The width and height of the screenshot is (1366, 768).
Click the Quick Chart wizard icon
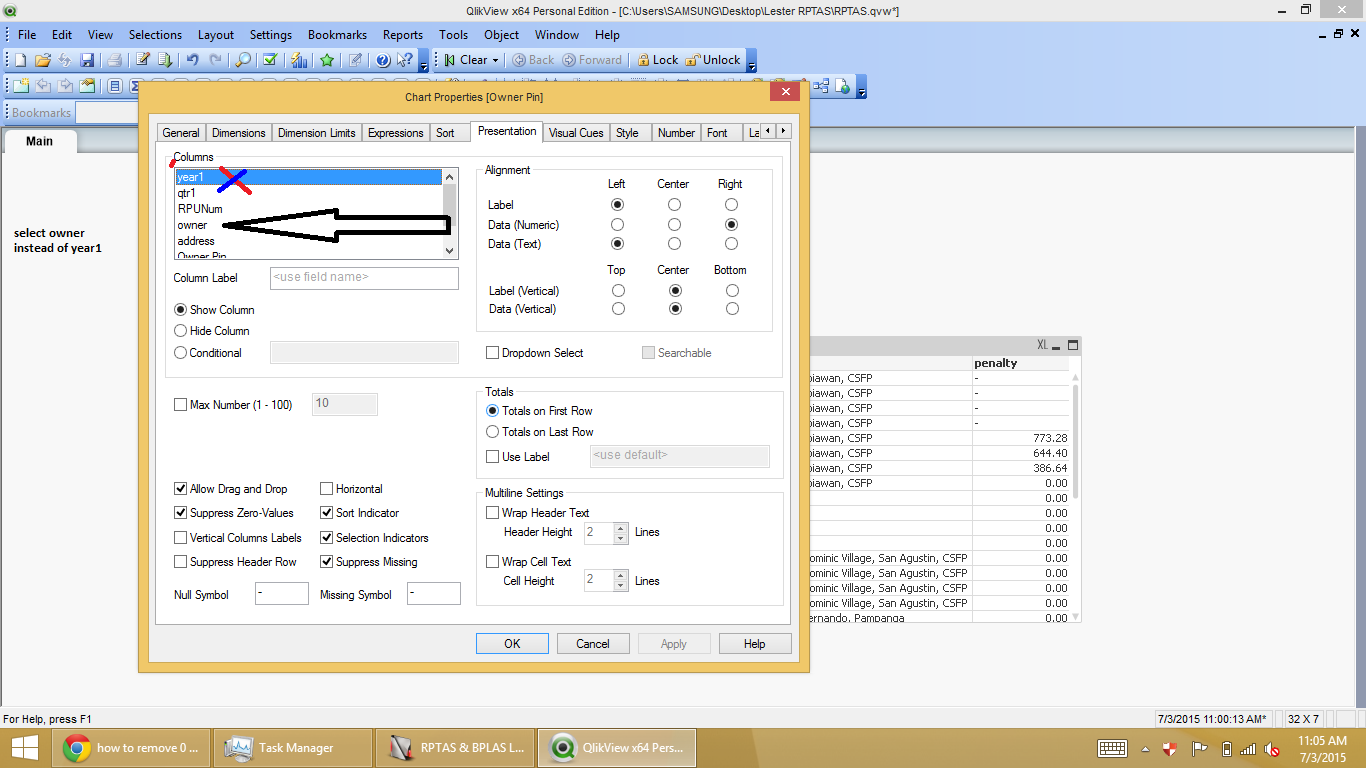coord(298,60)
